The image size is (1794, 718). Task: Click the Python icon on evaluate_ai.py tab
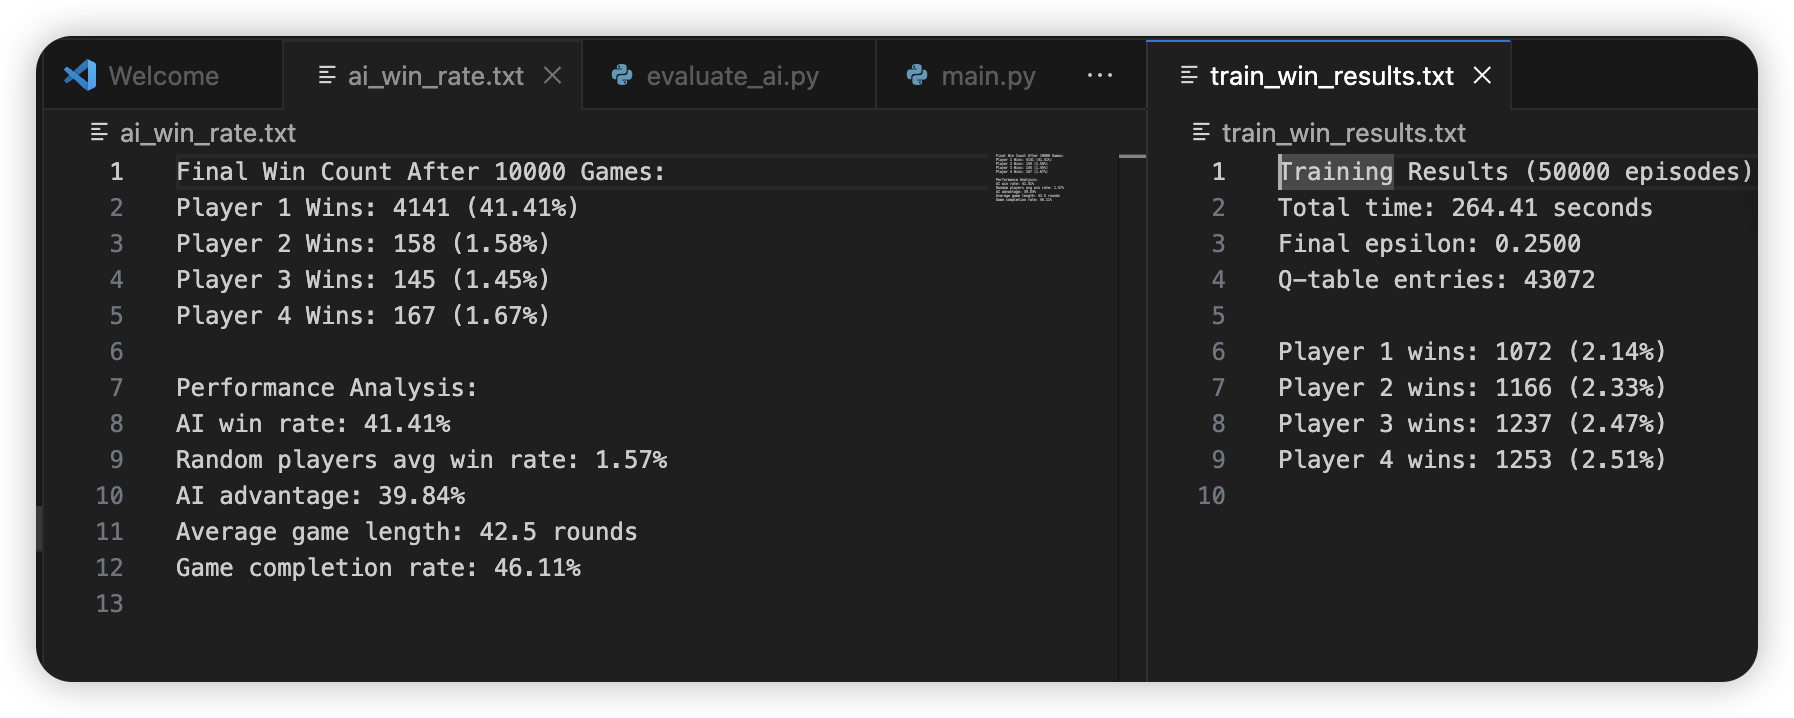(x=622, y=75)
